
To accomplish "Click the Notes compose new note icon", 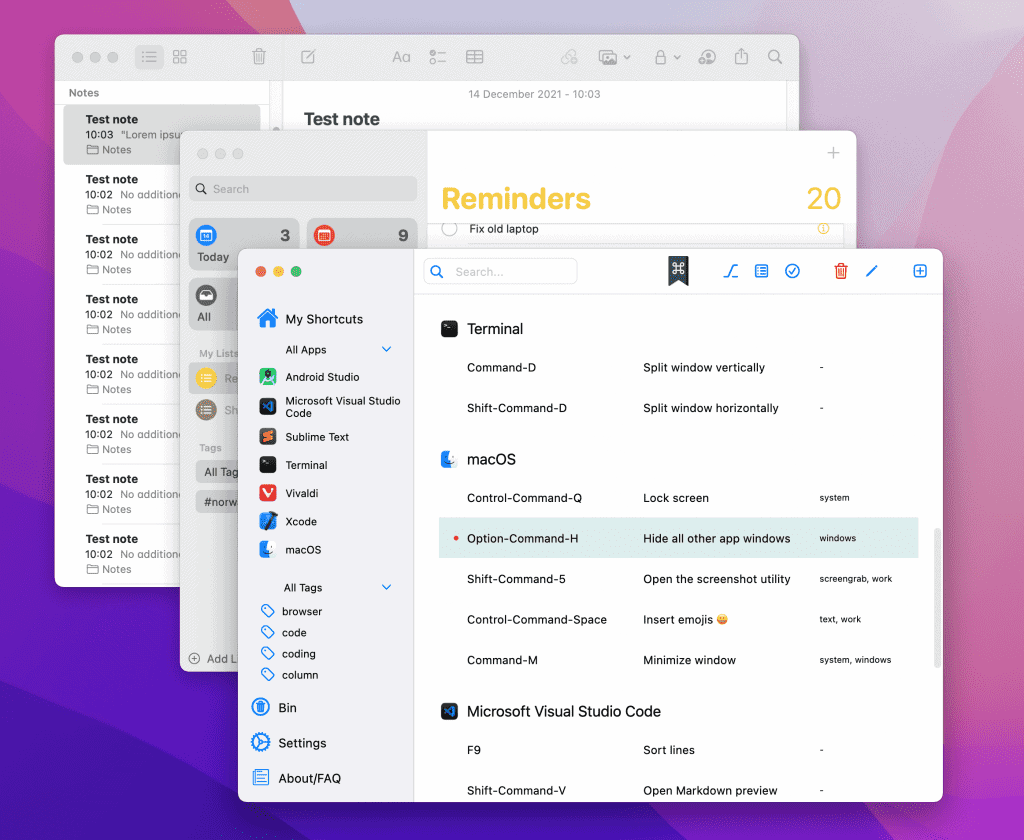I will click(x=308, y=57).
